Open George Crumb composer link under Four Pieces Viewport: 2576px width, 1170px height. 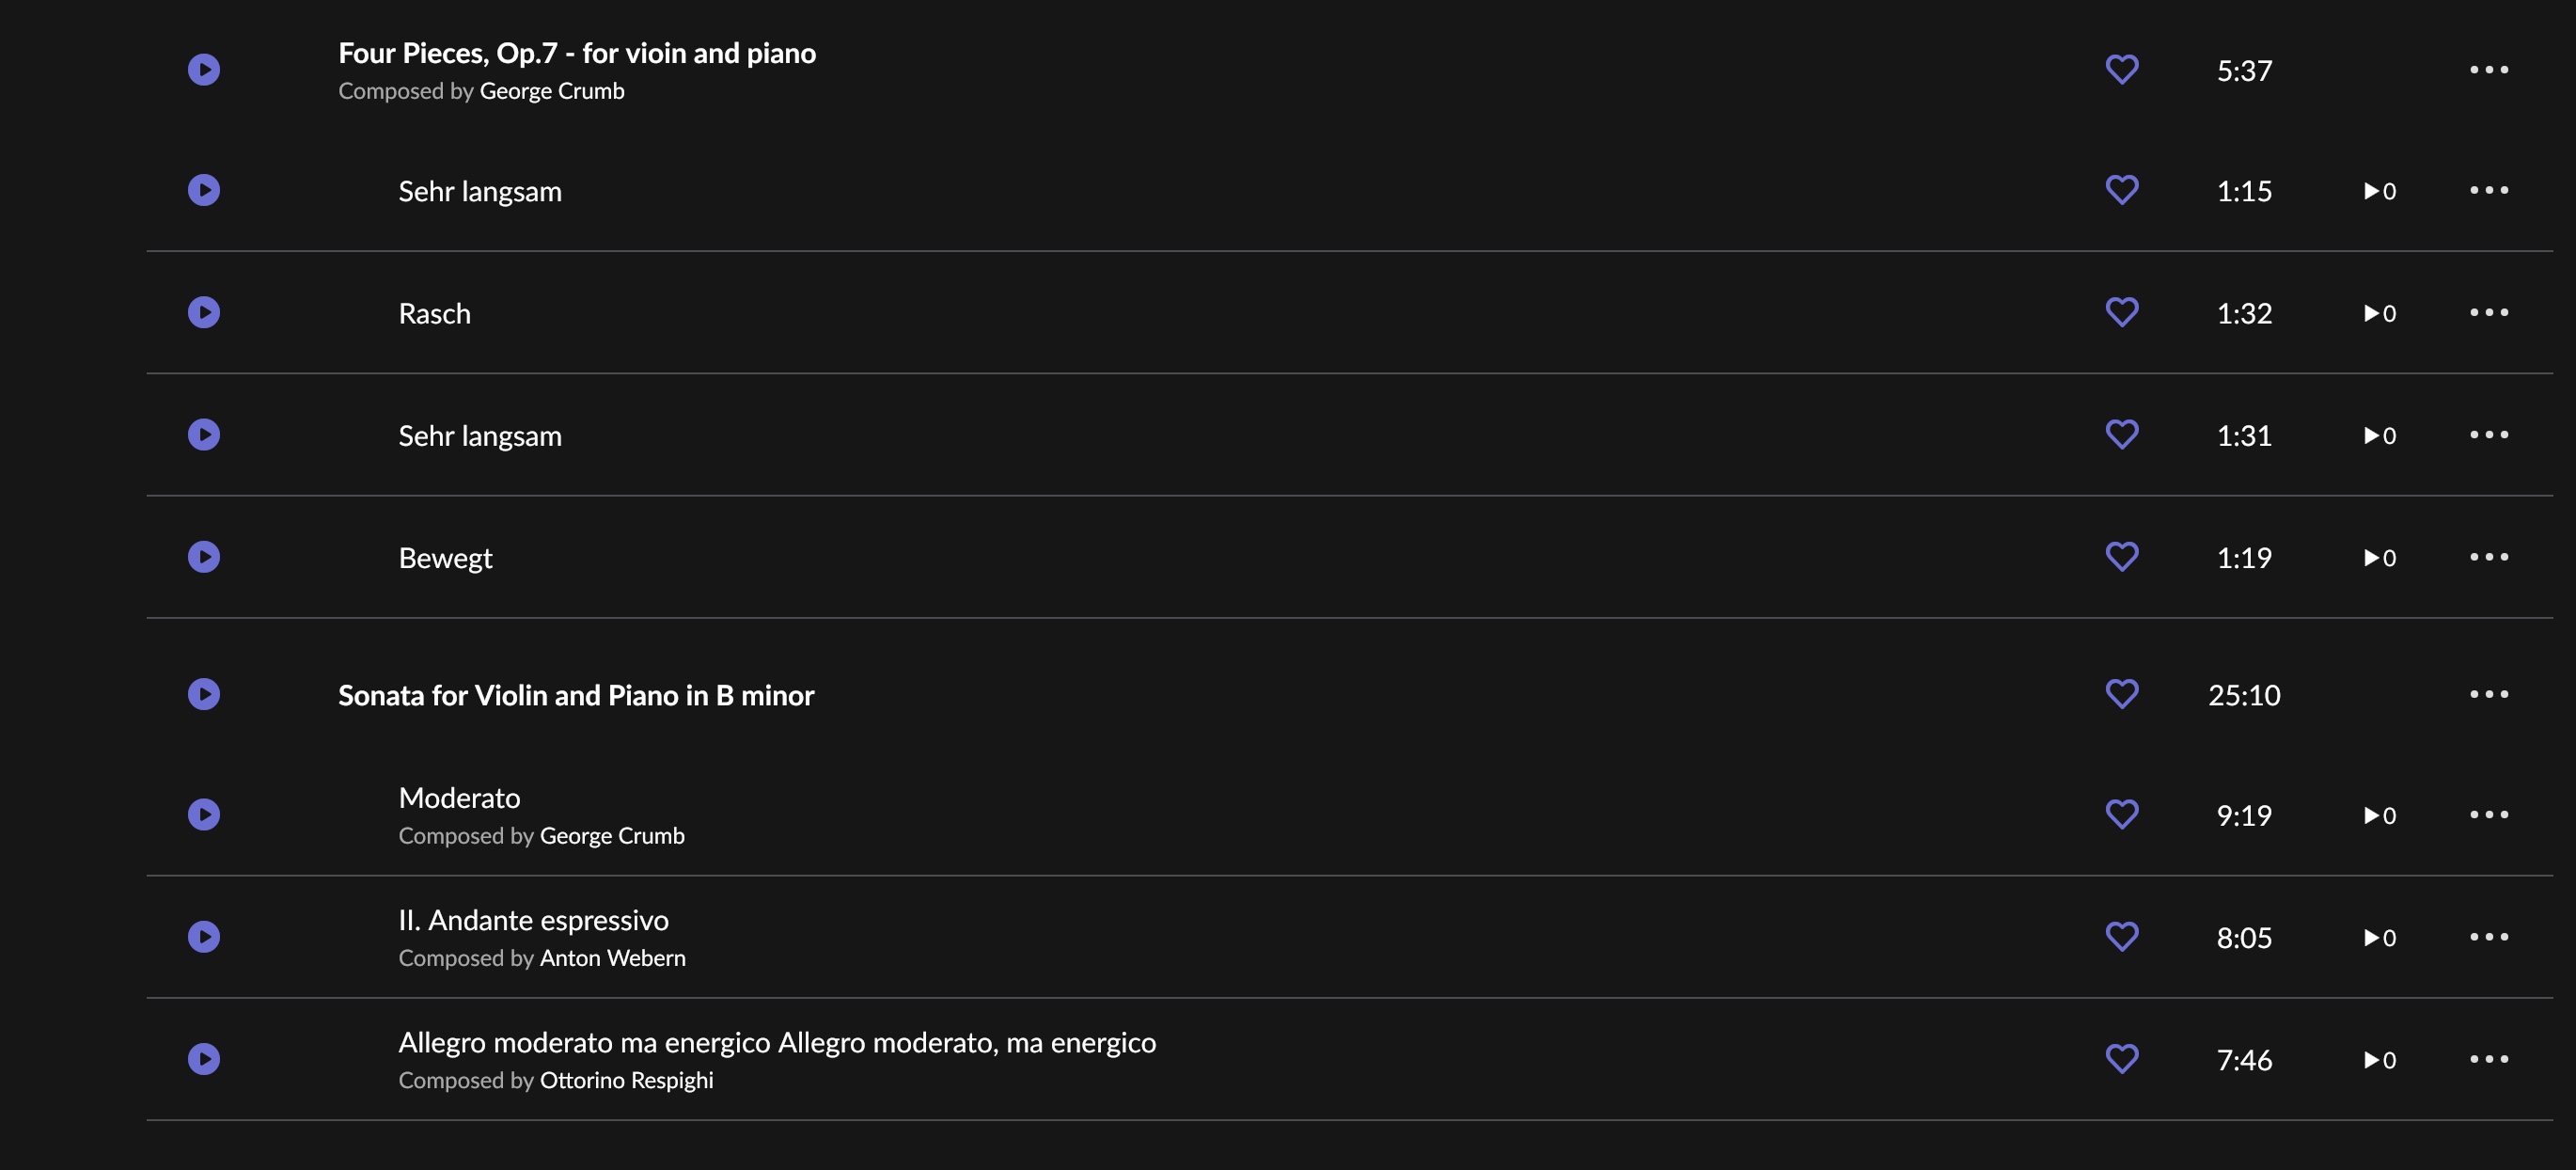pos(552,91)
